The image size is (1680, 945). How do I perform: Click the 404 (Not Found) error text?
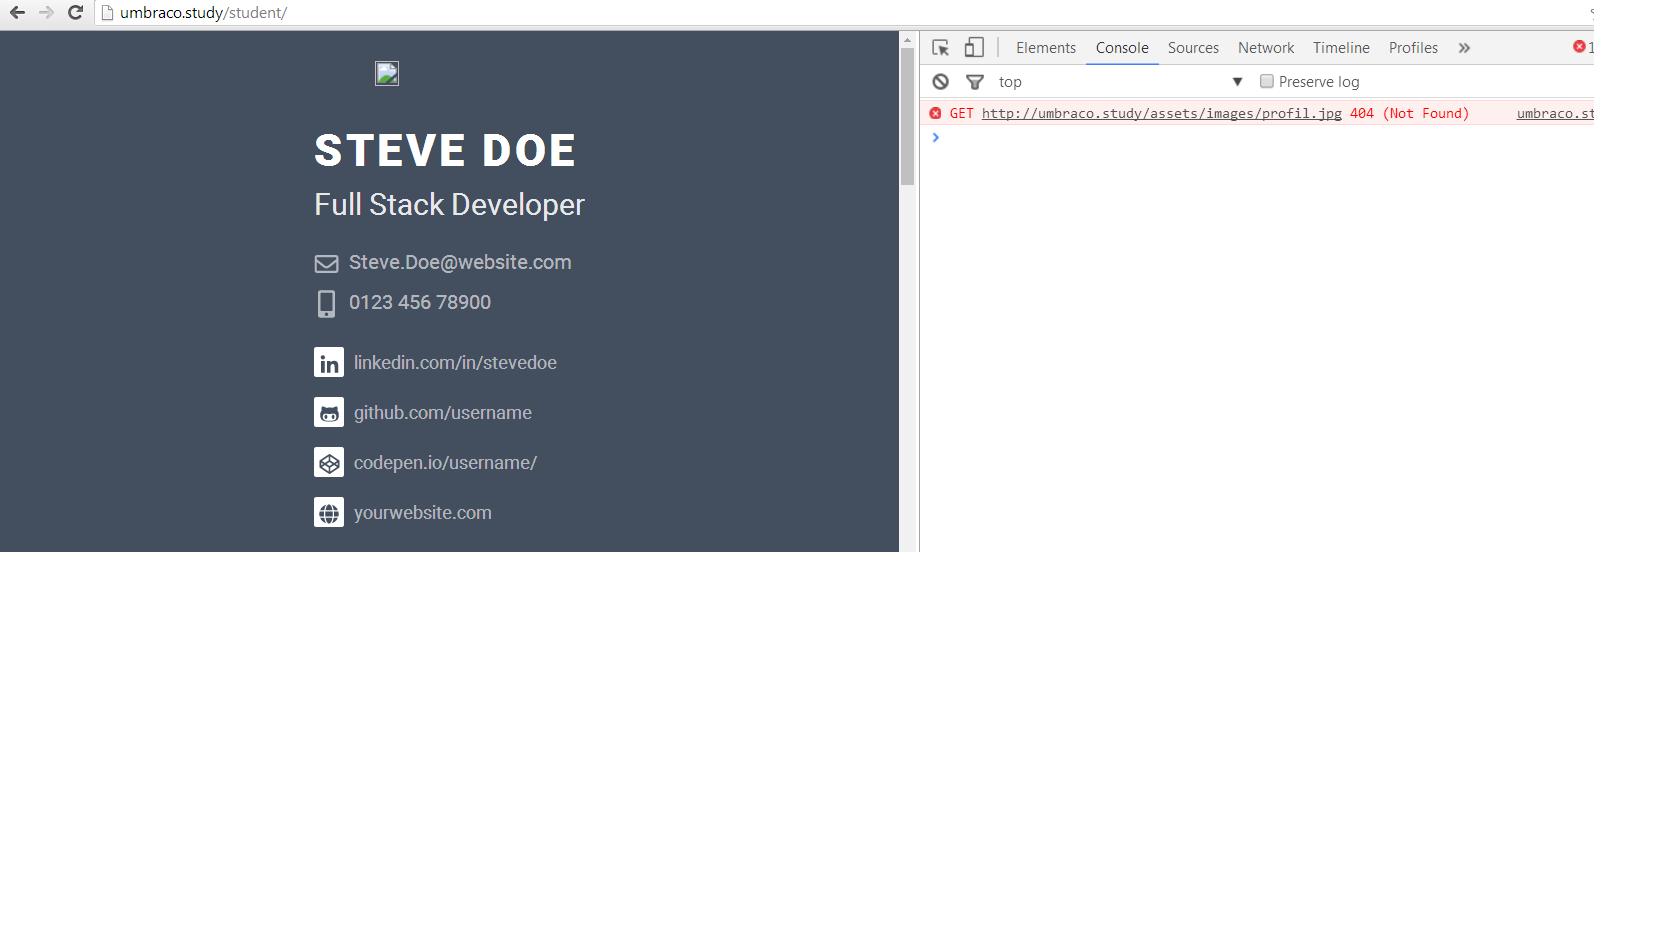[1409, 113]
